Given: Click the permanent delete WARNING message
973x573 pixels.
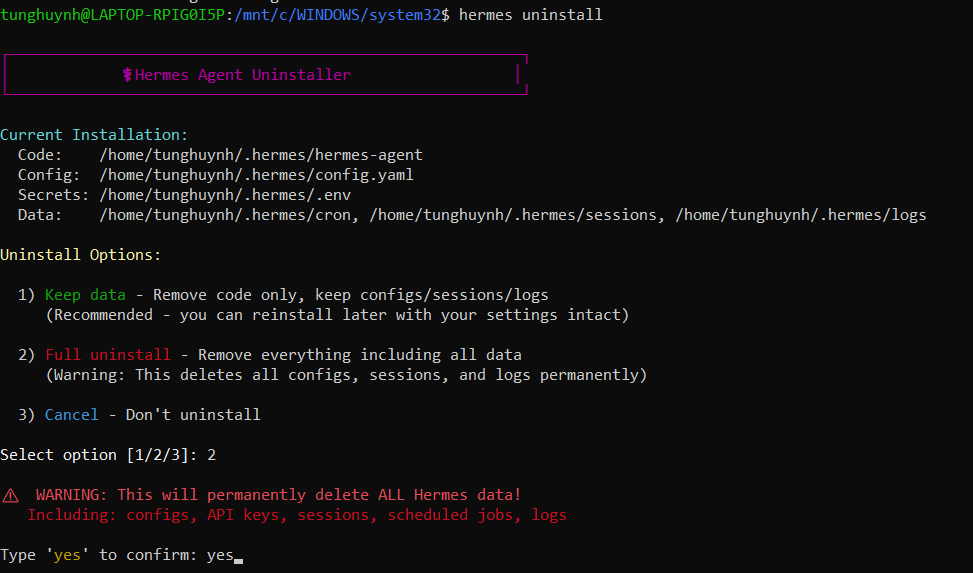Looking at the screenshot, I should pyautogui.click(x=278, y=495).
